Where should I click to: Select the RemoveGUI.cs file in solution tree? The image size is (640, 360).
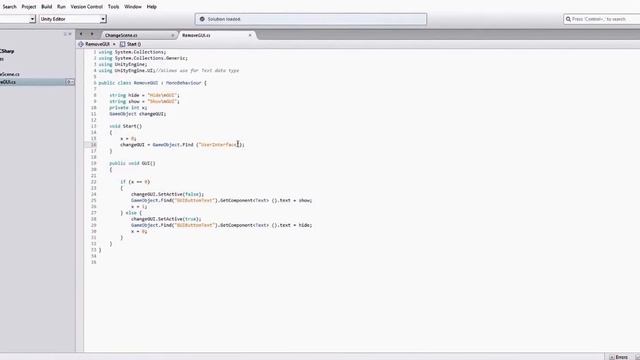[37, 82]
